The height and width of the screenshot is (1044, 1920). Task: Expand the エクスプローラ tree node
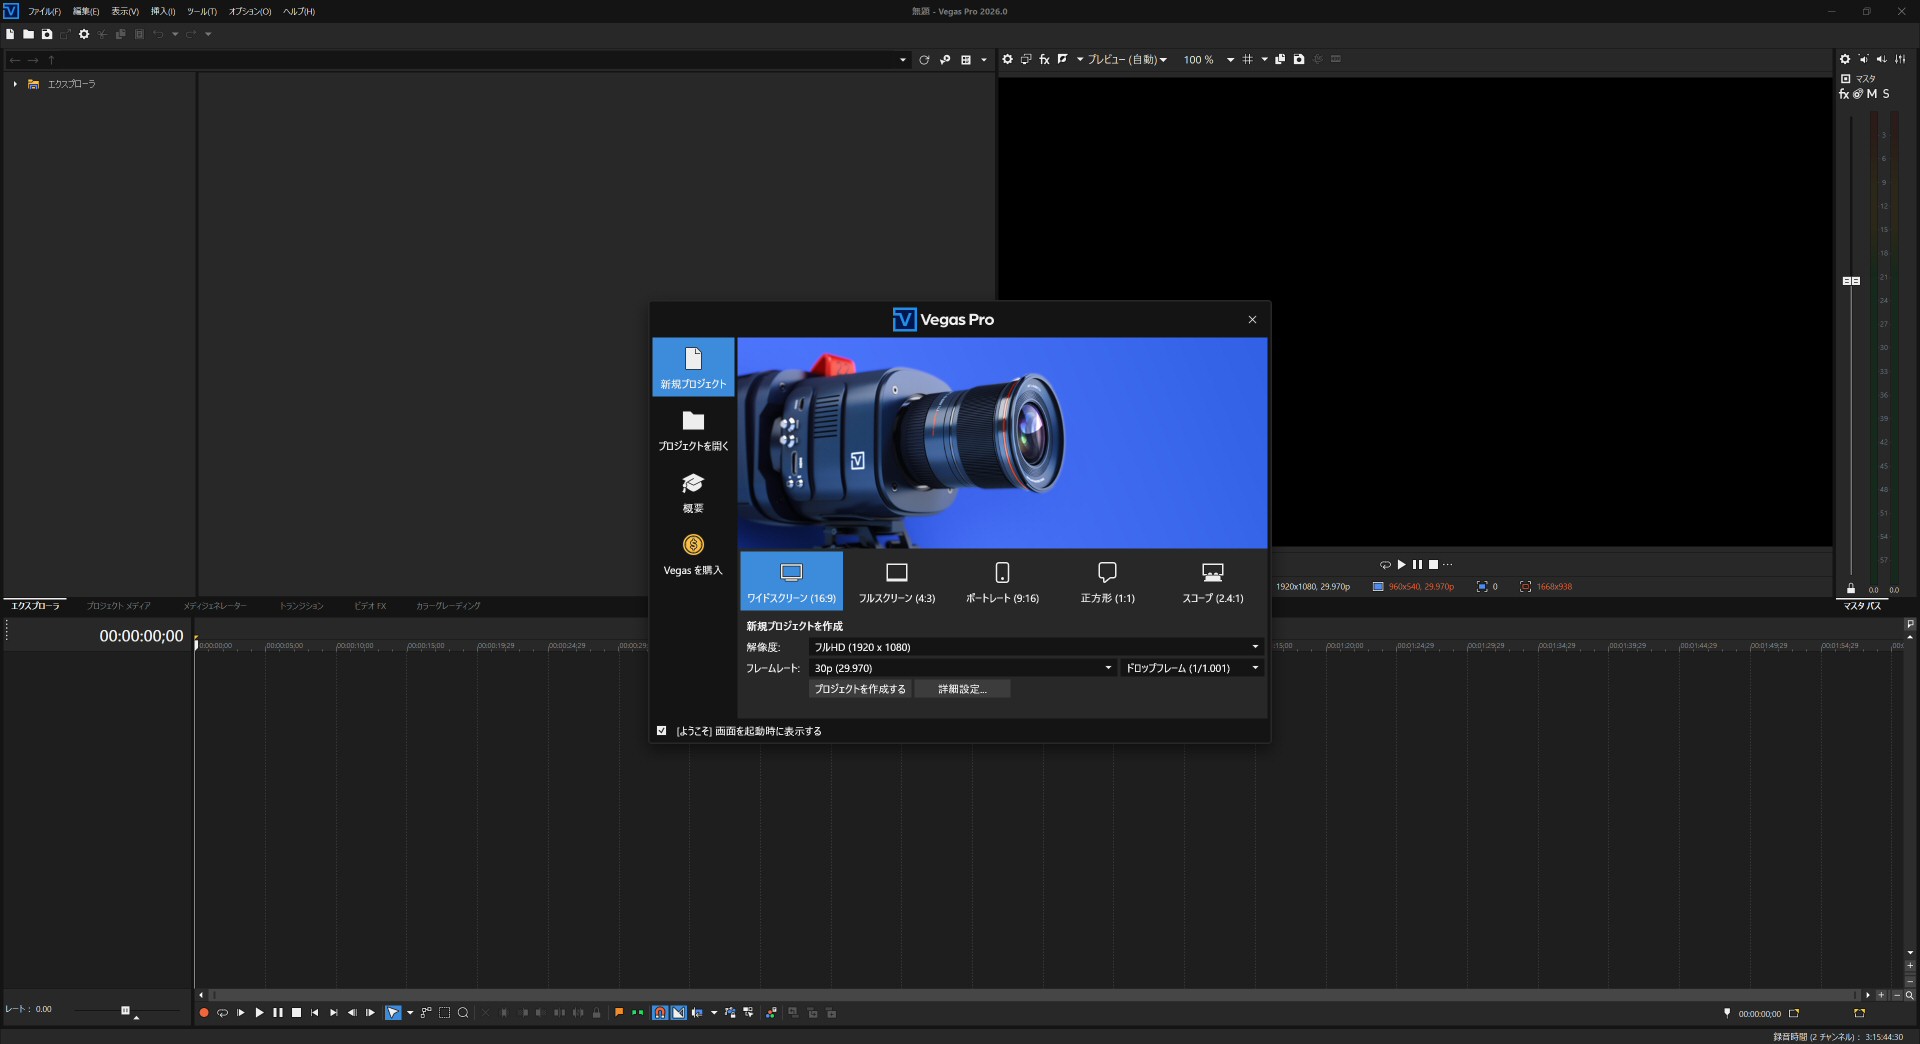pyautogui.click(x=15, y=84)
